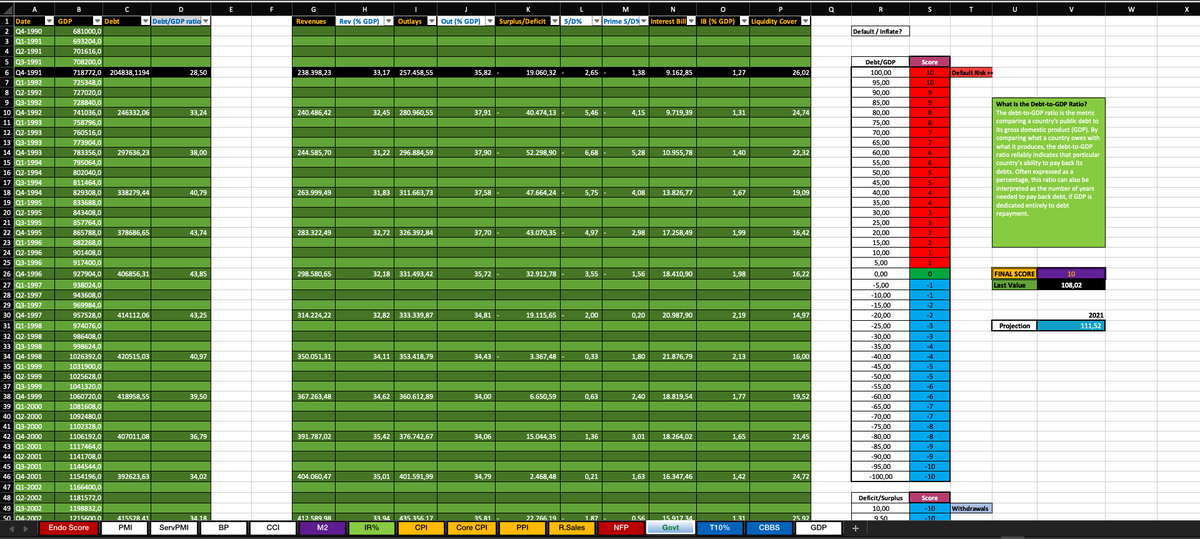This screenshot has width=1200, height=539.
Task: Switch to the M2 sheet tab
Action: [322, 528]
